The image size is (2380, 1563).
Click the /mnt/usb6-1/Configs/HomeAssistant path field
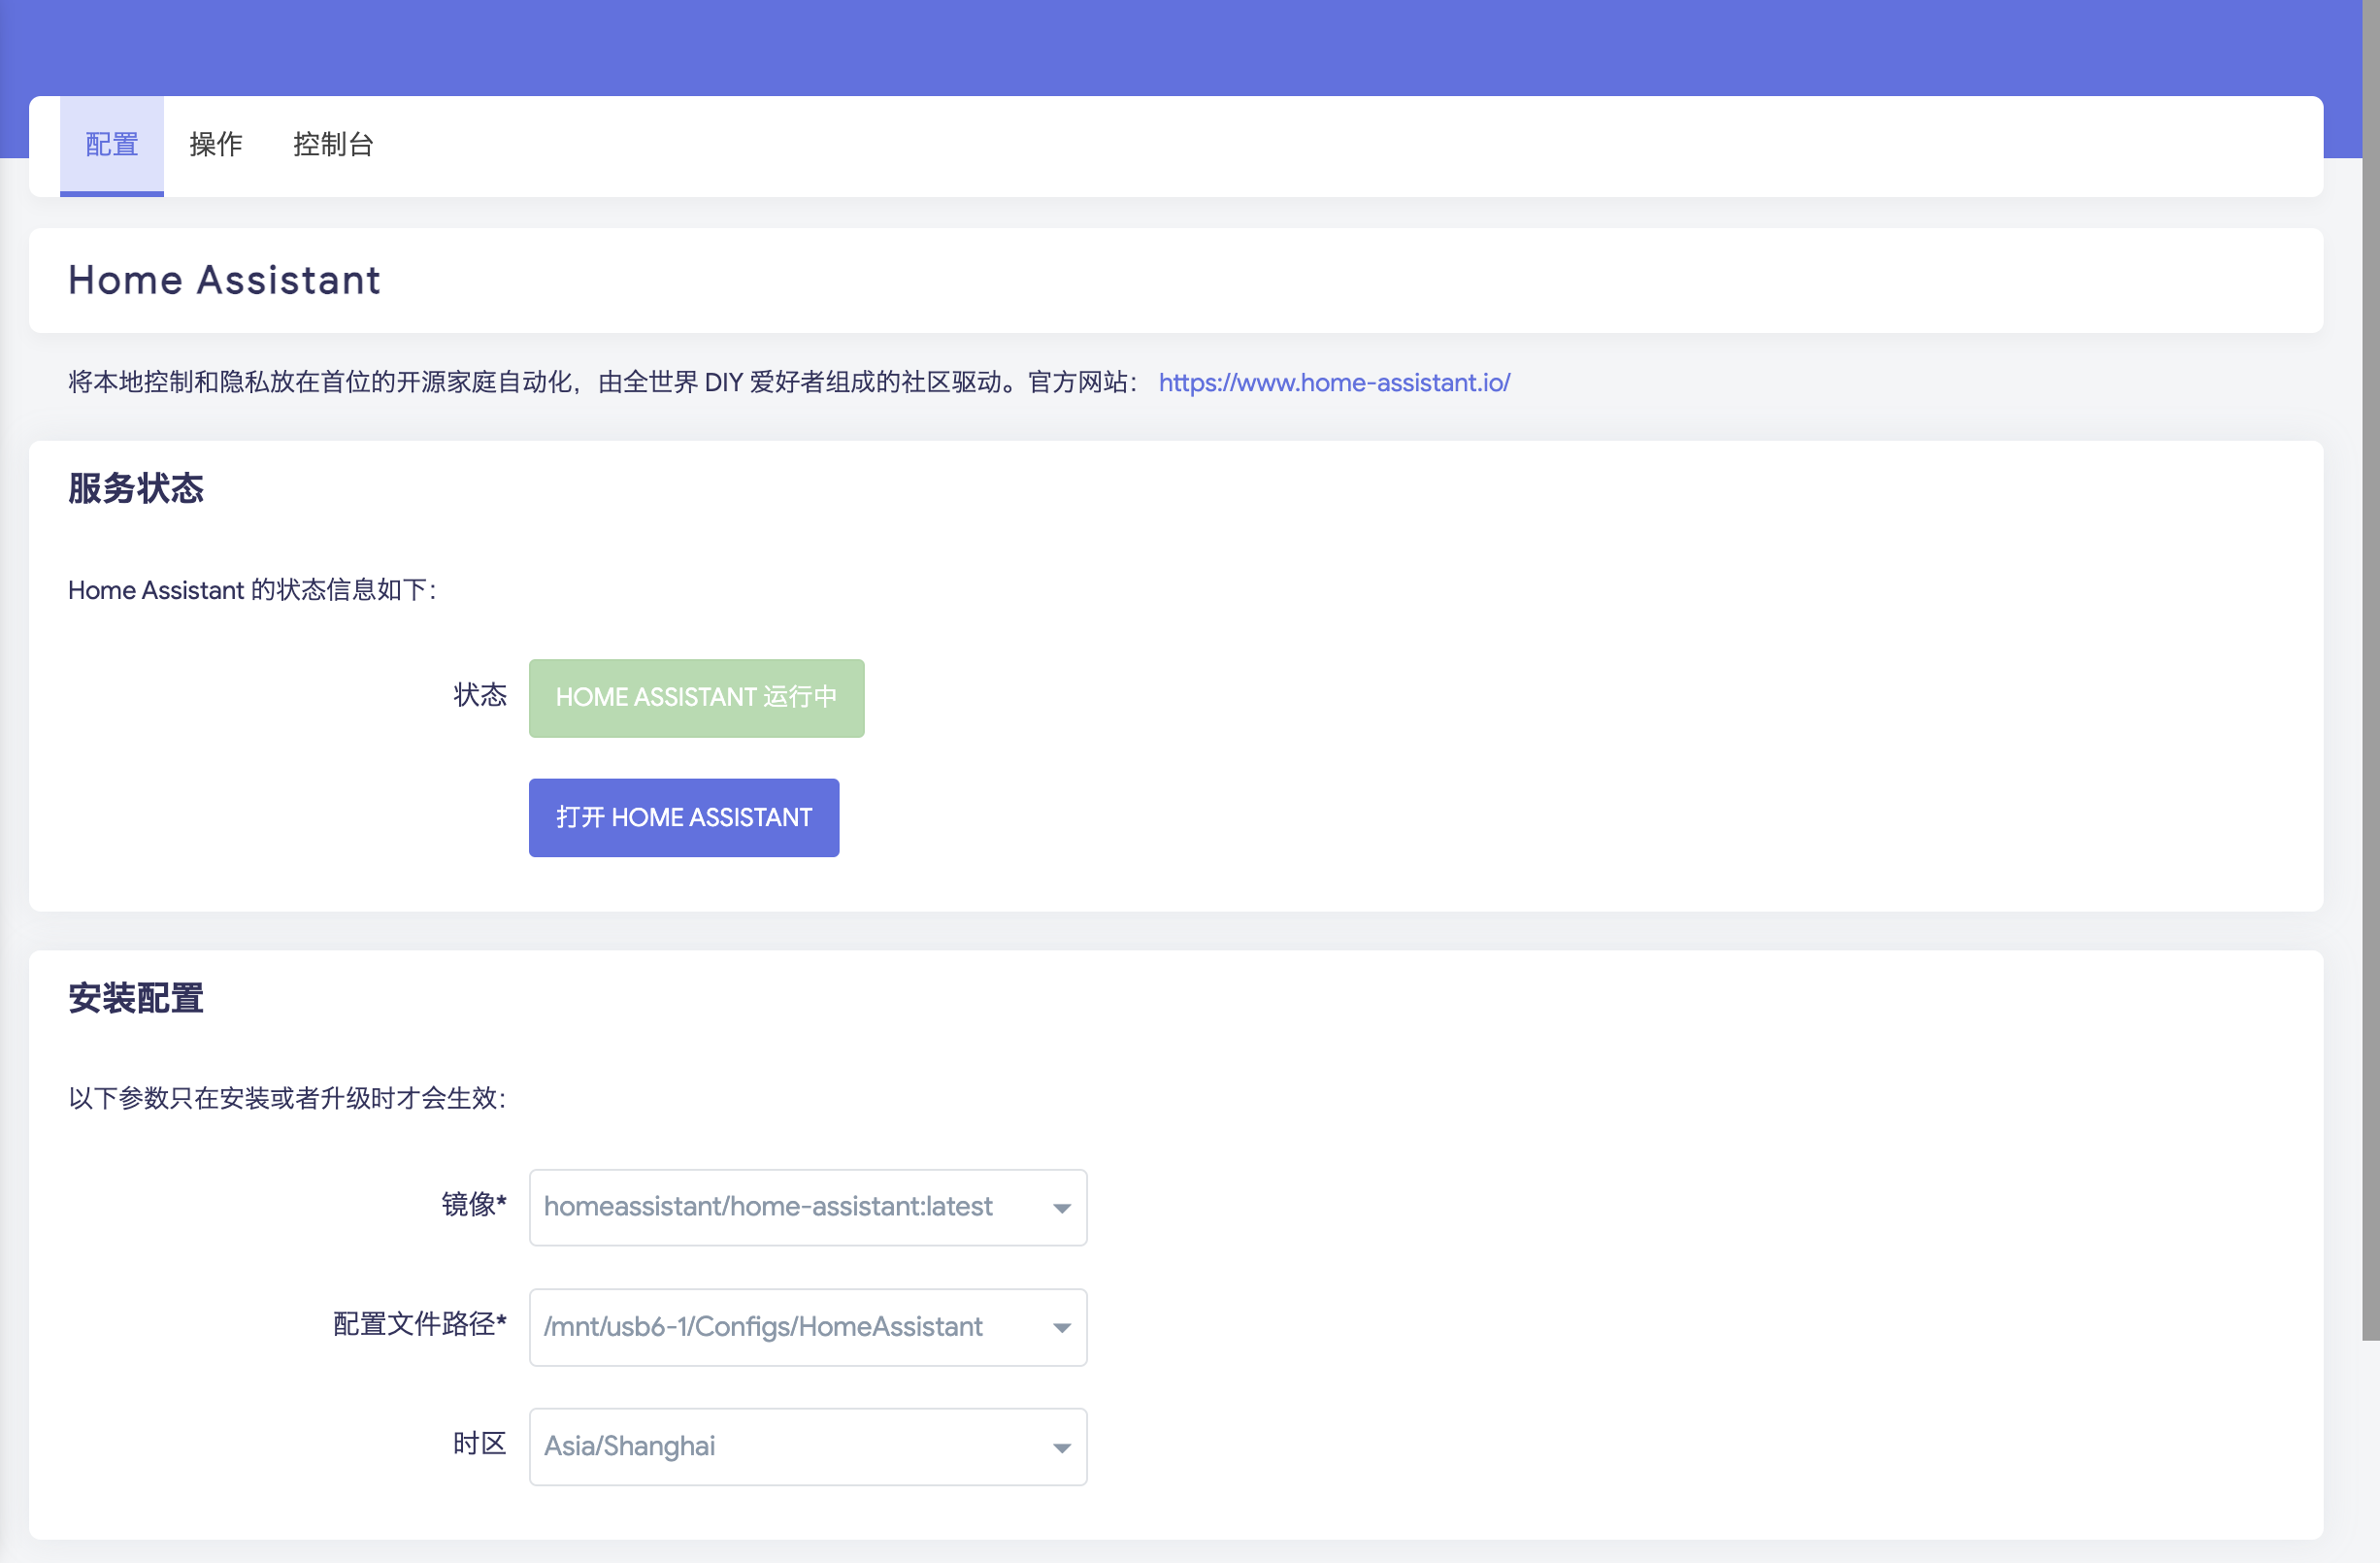(x=808, y=1328)
